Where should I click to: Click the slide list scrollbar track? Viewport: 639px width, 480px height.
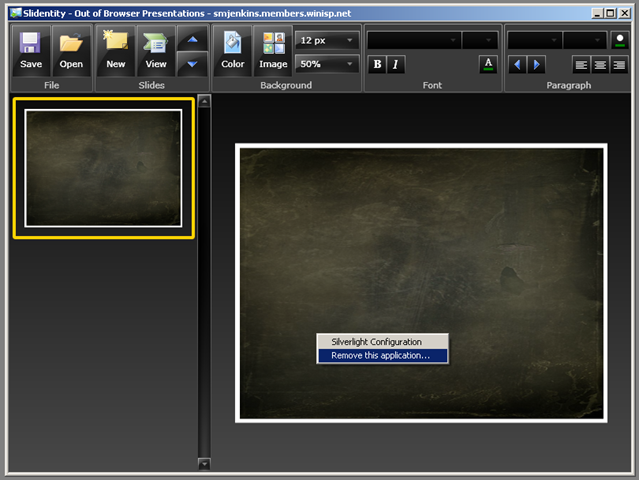[204, 282]
